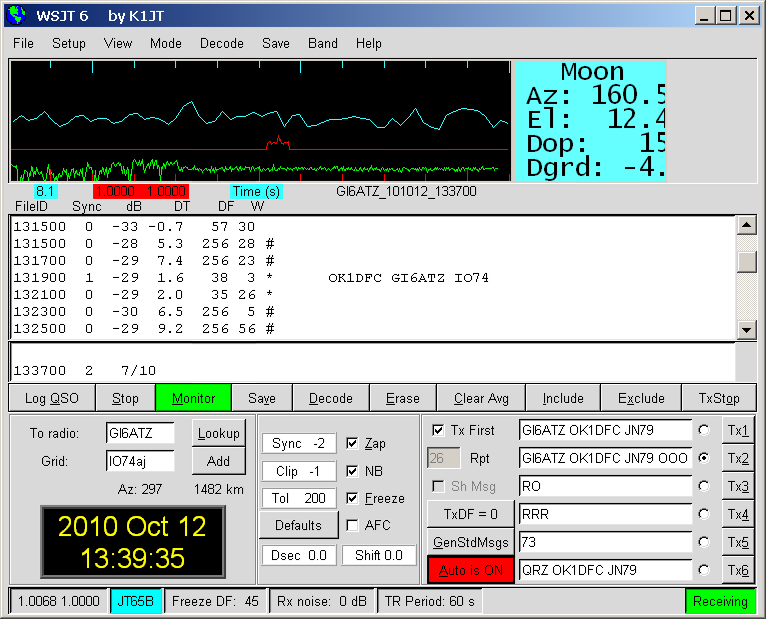Click the Save button below the decode list
This screenshot has height=619, width=766.
262,398
